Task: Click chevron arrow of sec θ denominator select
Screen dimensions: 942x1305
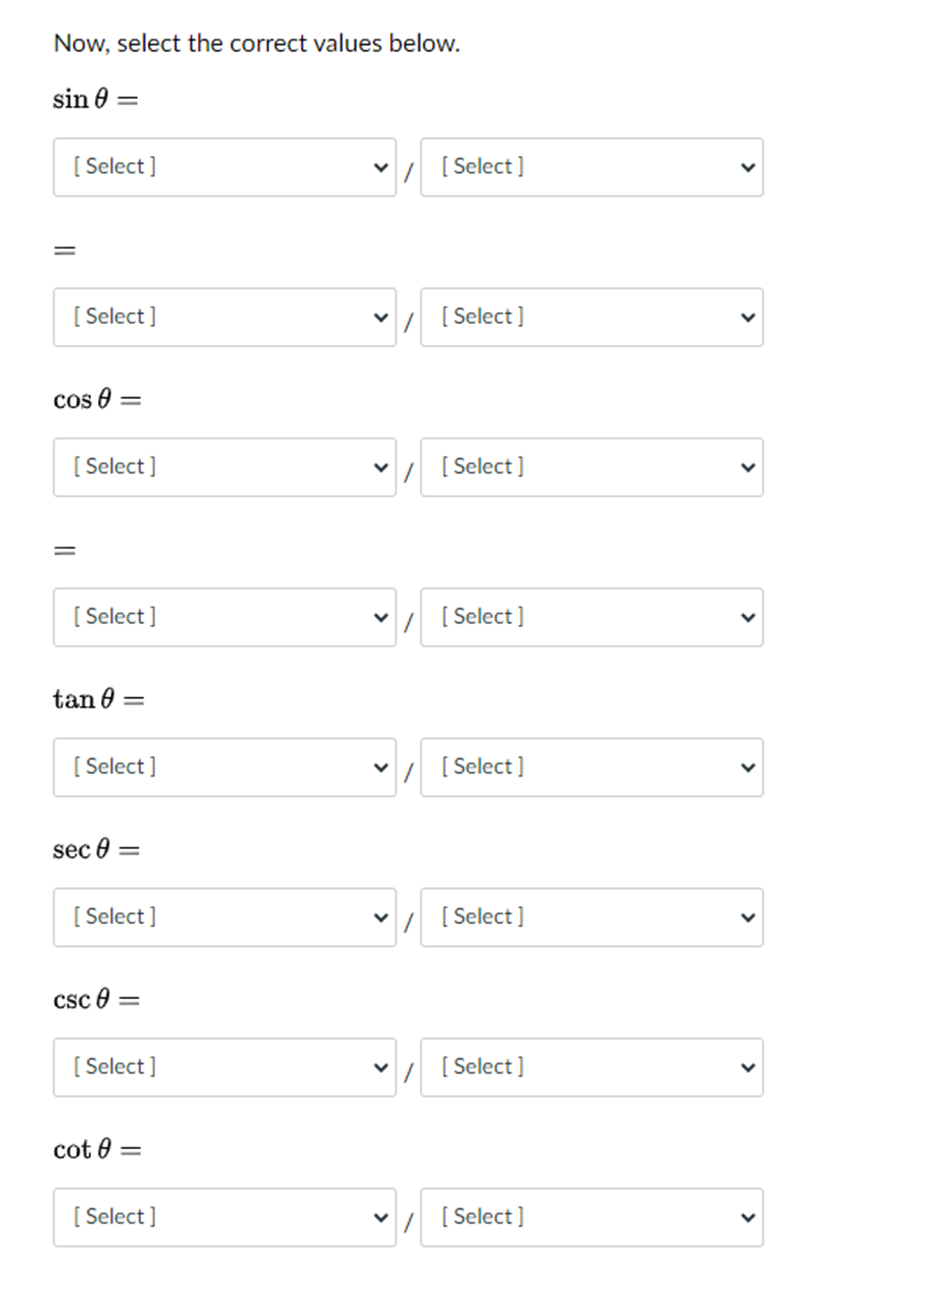Action: tap(747, 918)
